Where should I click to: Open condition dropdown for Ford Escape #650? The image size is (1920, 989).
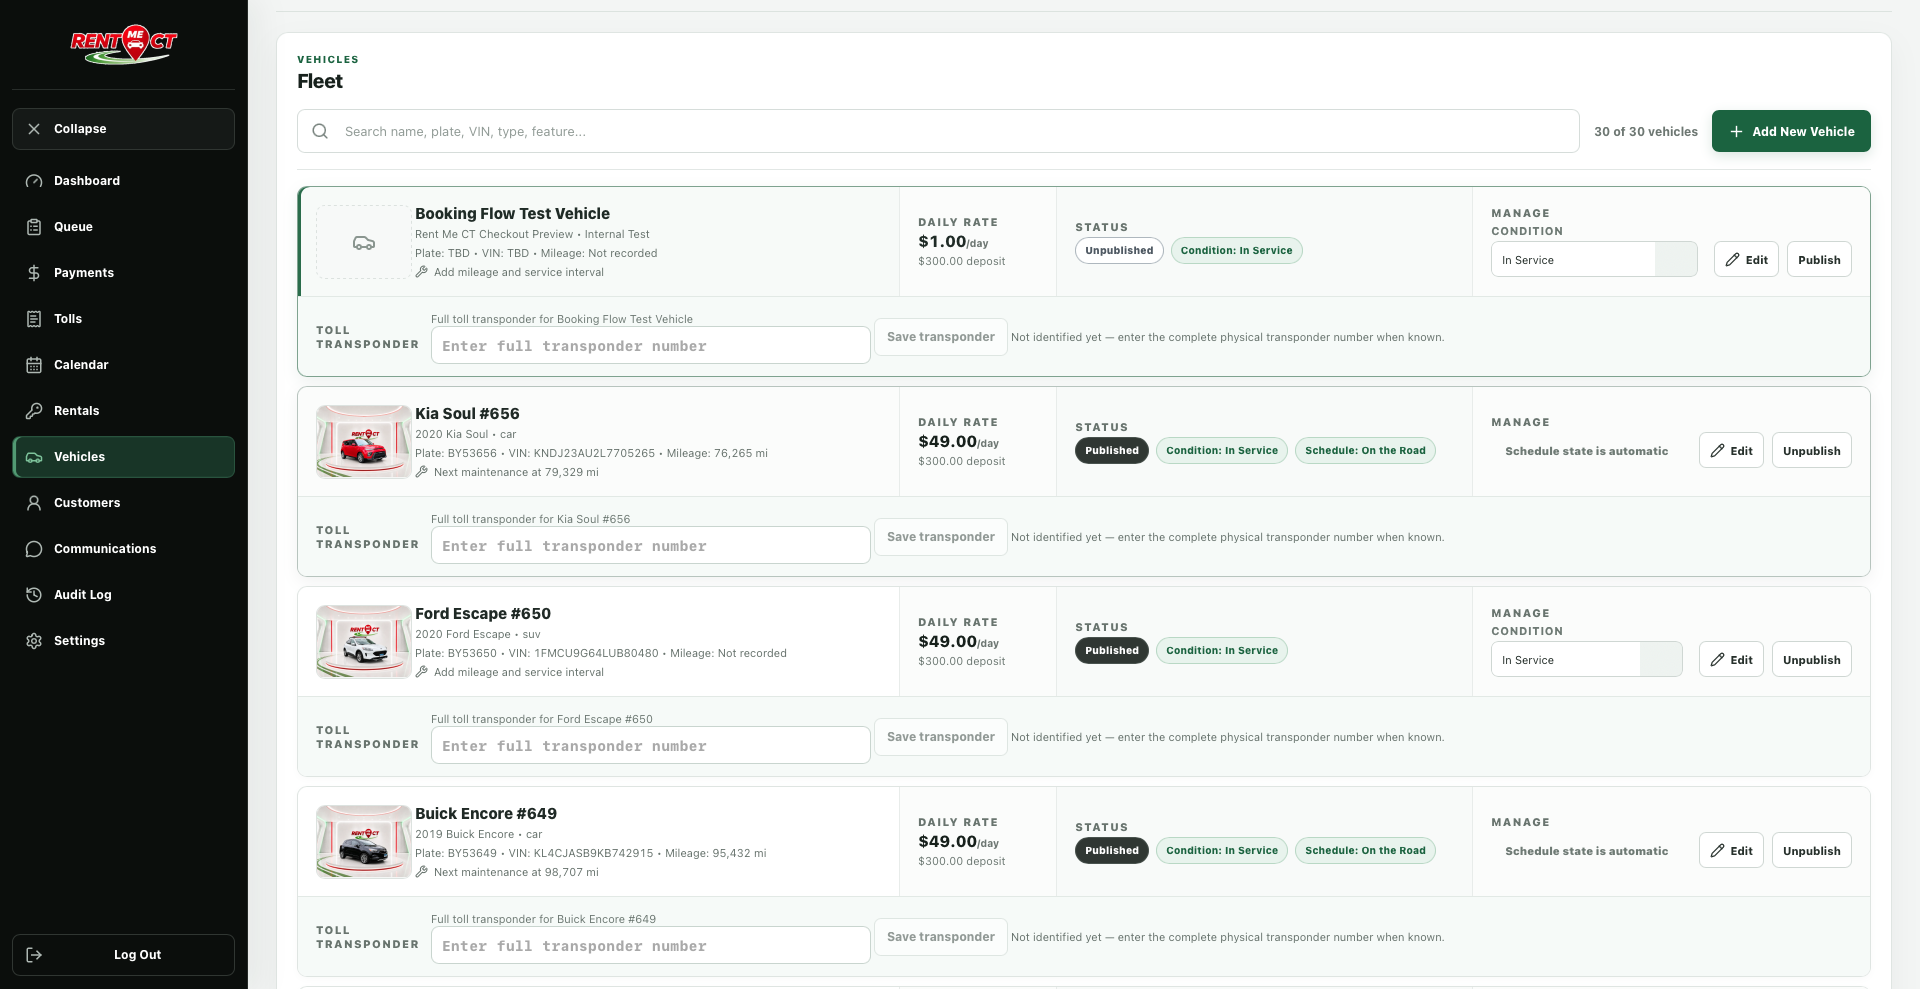pos(1587,660)
